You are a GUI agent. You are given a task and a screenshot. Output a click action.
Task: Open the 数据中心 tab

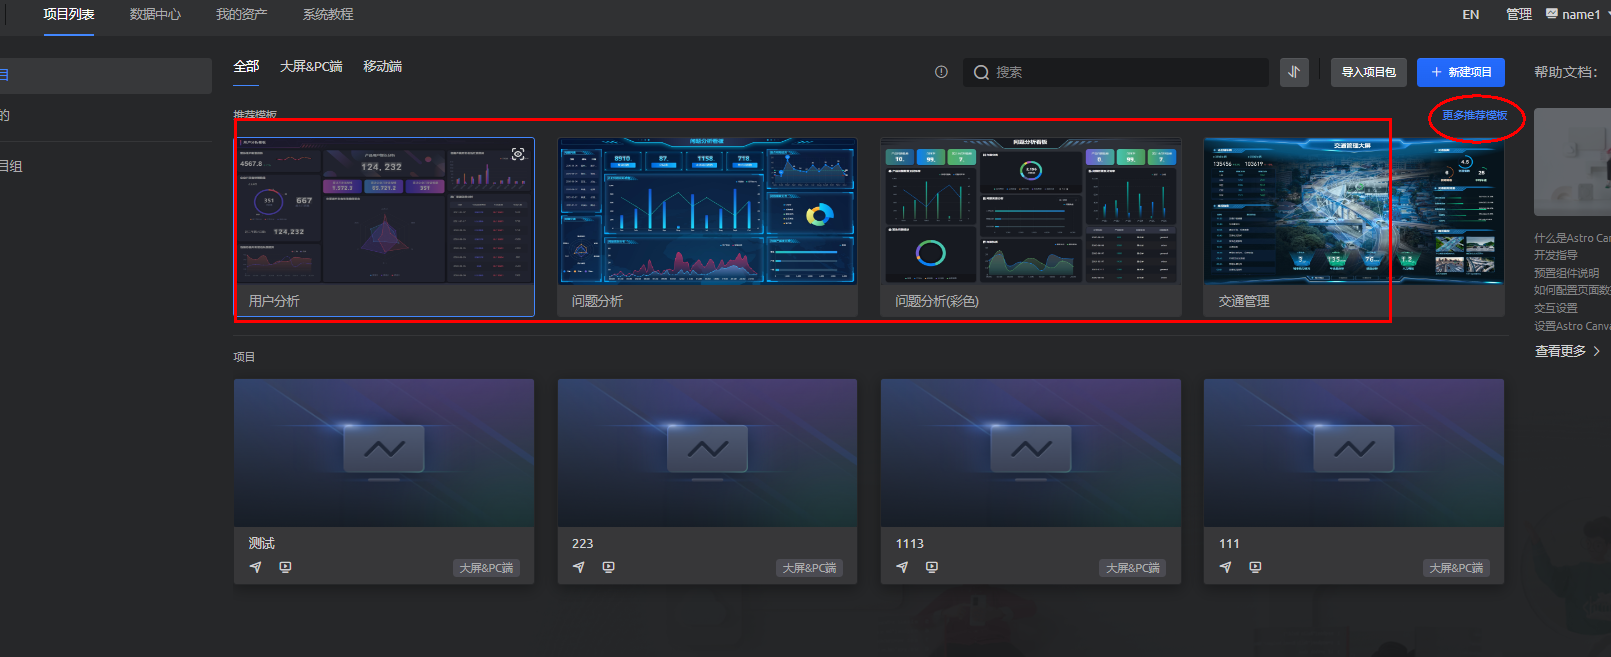[x=155, y=14]
